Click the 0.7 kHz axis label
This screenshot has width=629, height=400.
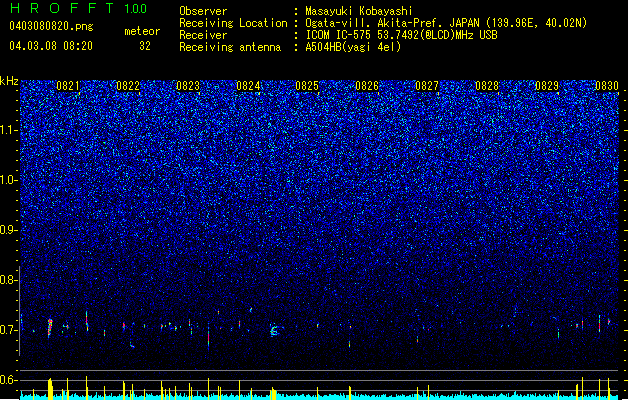[x=9, y=330]
